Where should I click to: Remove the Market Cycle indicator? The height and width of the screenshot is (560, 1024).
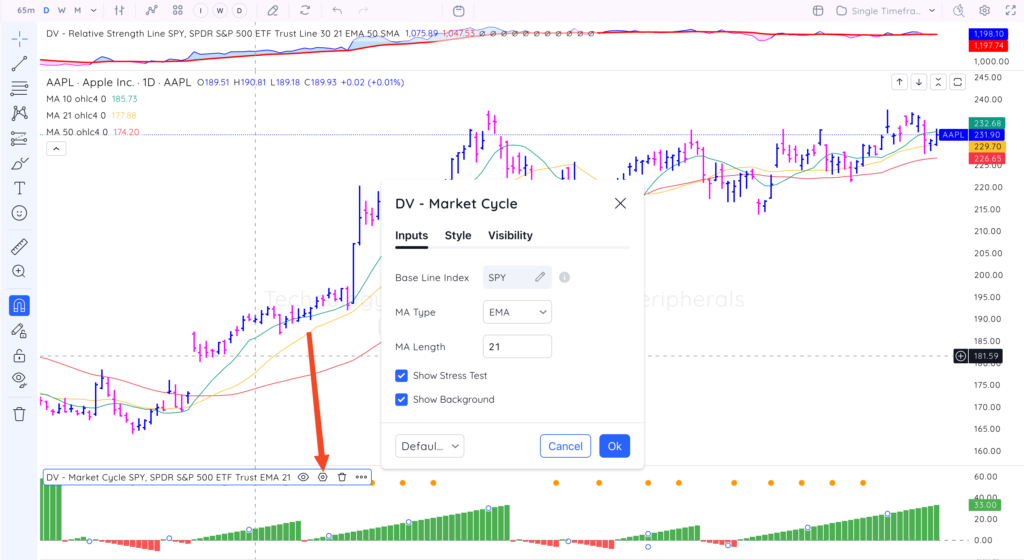pyautogui.click(x=342, y=477)
